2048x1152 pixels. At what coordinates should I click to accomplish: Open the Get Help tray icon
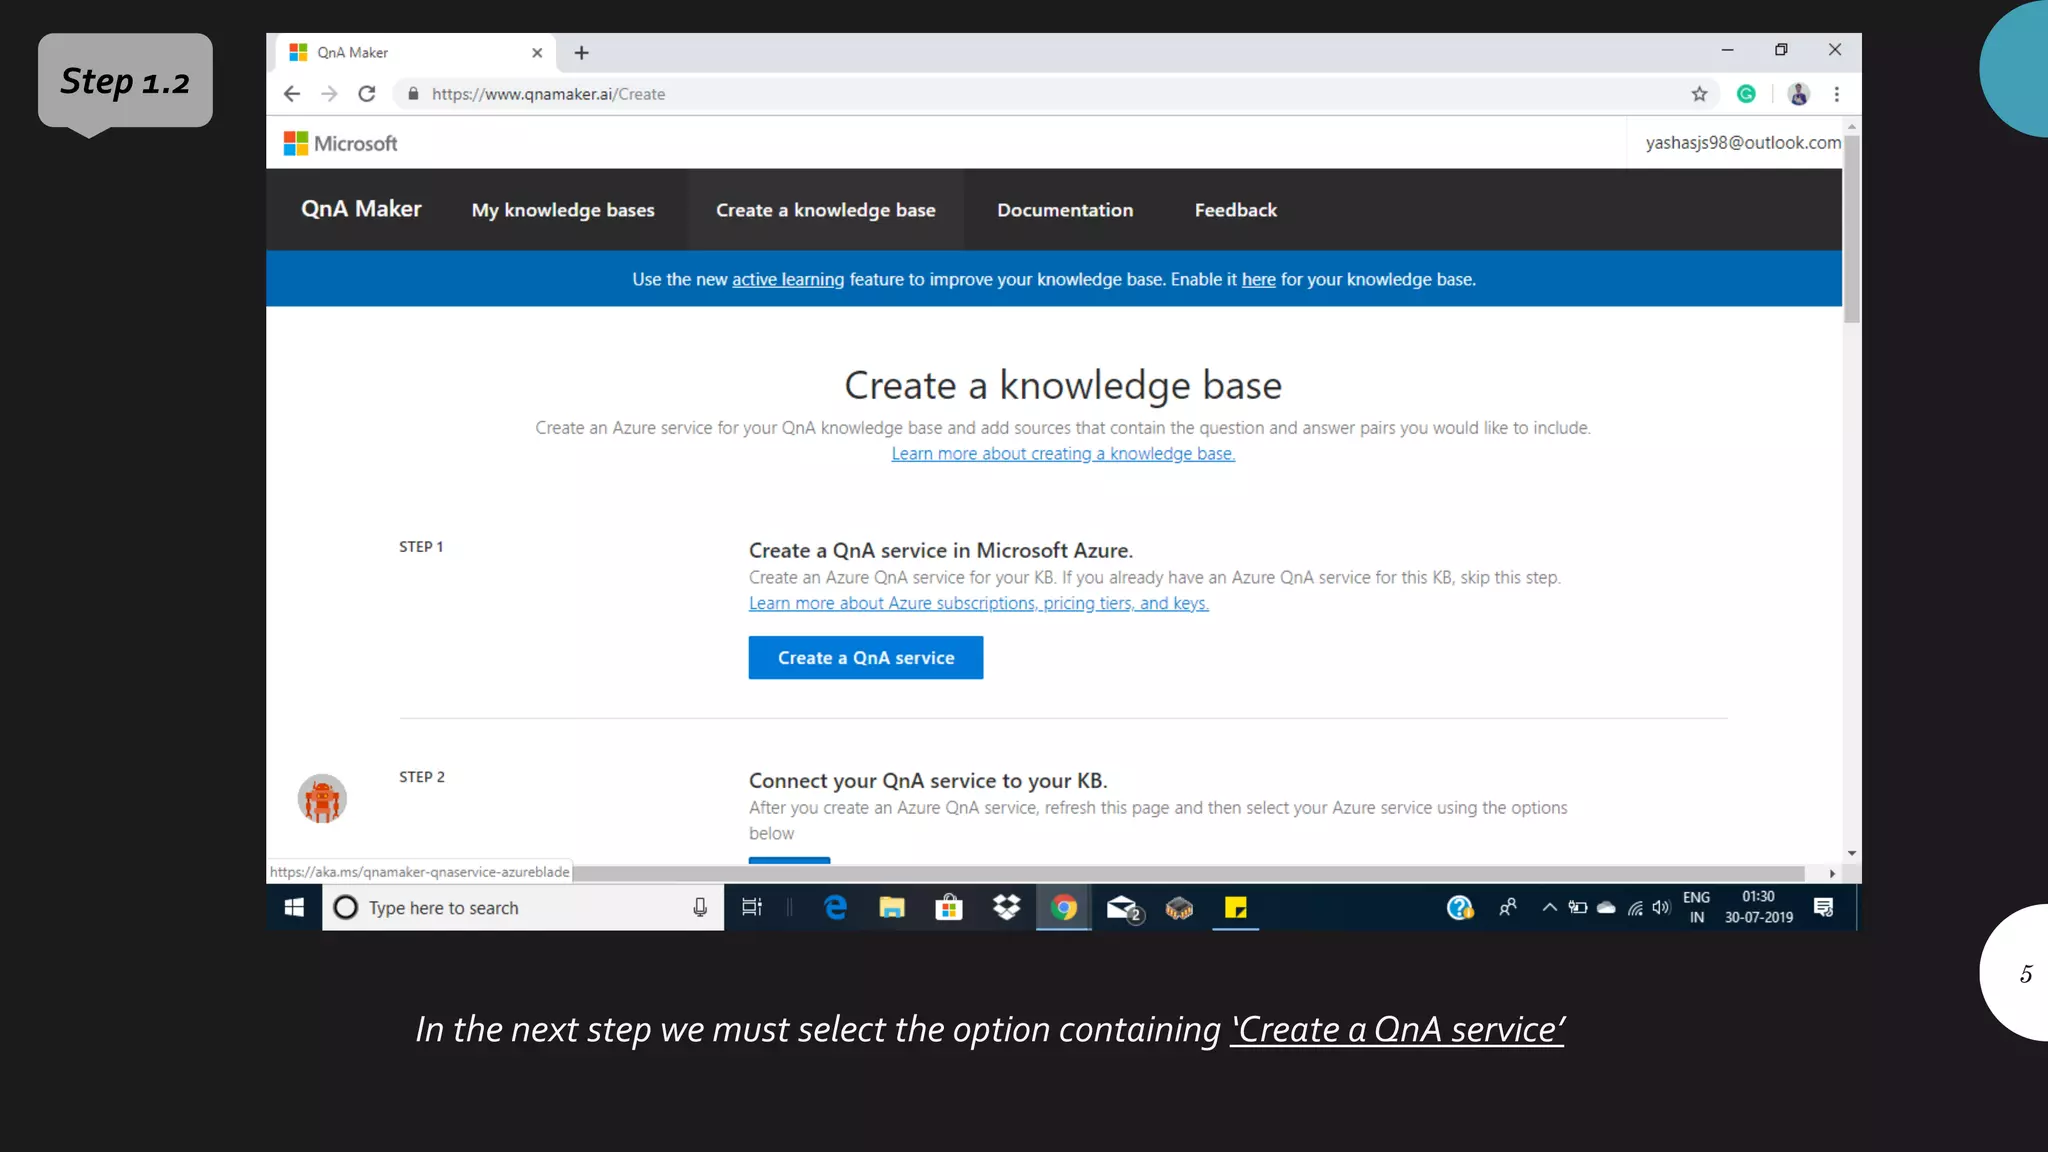[x=1460, y=908]
